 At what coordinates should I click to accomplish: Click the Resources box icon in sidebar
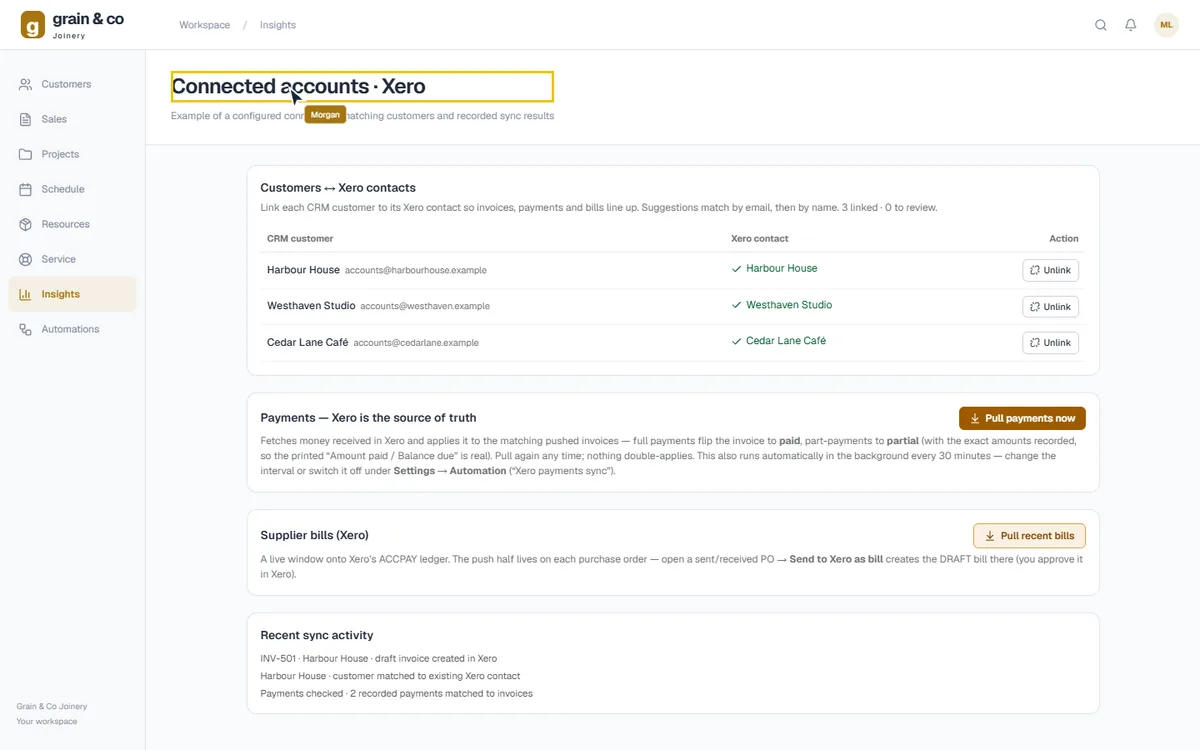[25, 224]
